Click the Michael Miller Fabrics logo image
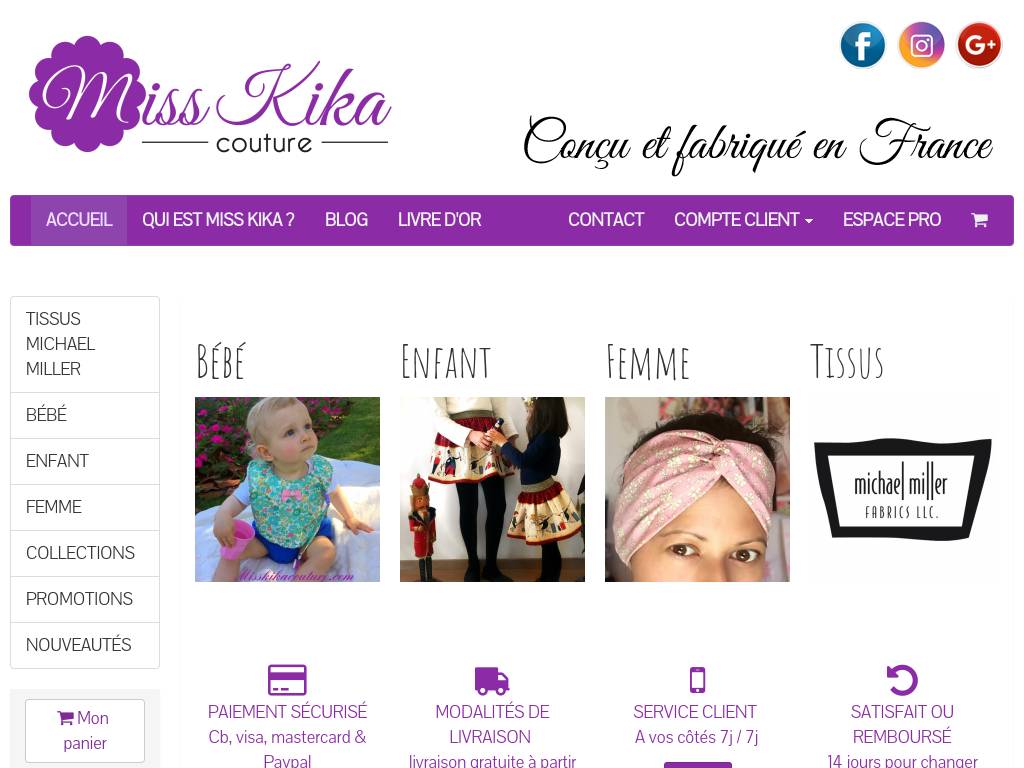The height and width of the screenshot is (768, 1024). 902,489
